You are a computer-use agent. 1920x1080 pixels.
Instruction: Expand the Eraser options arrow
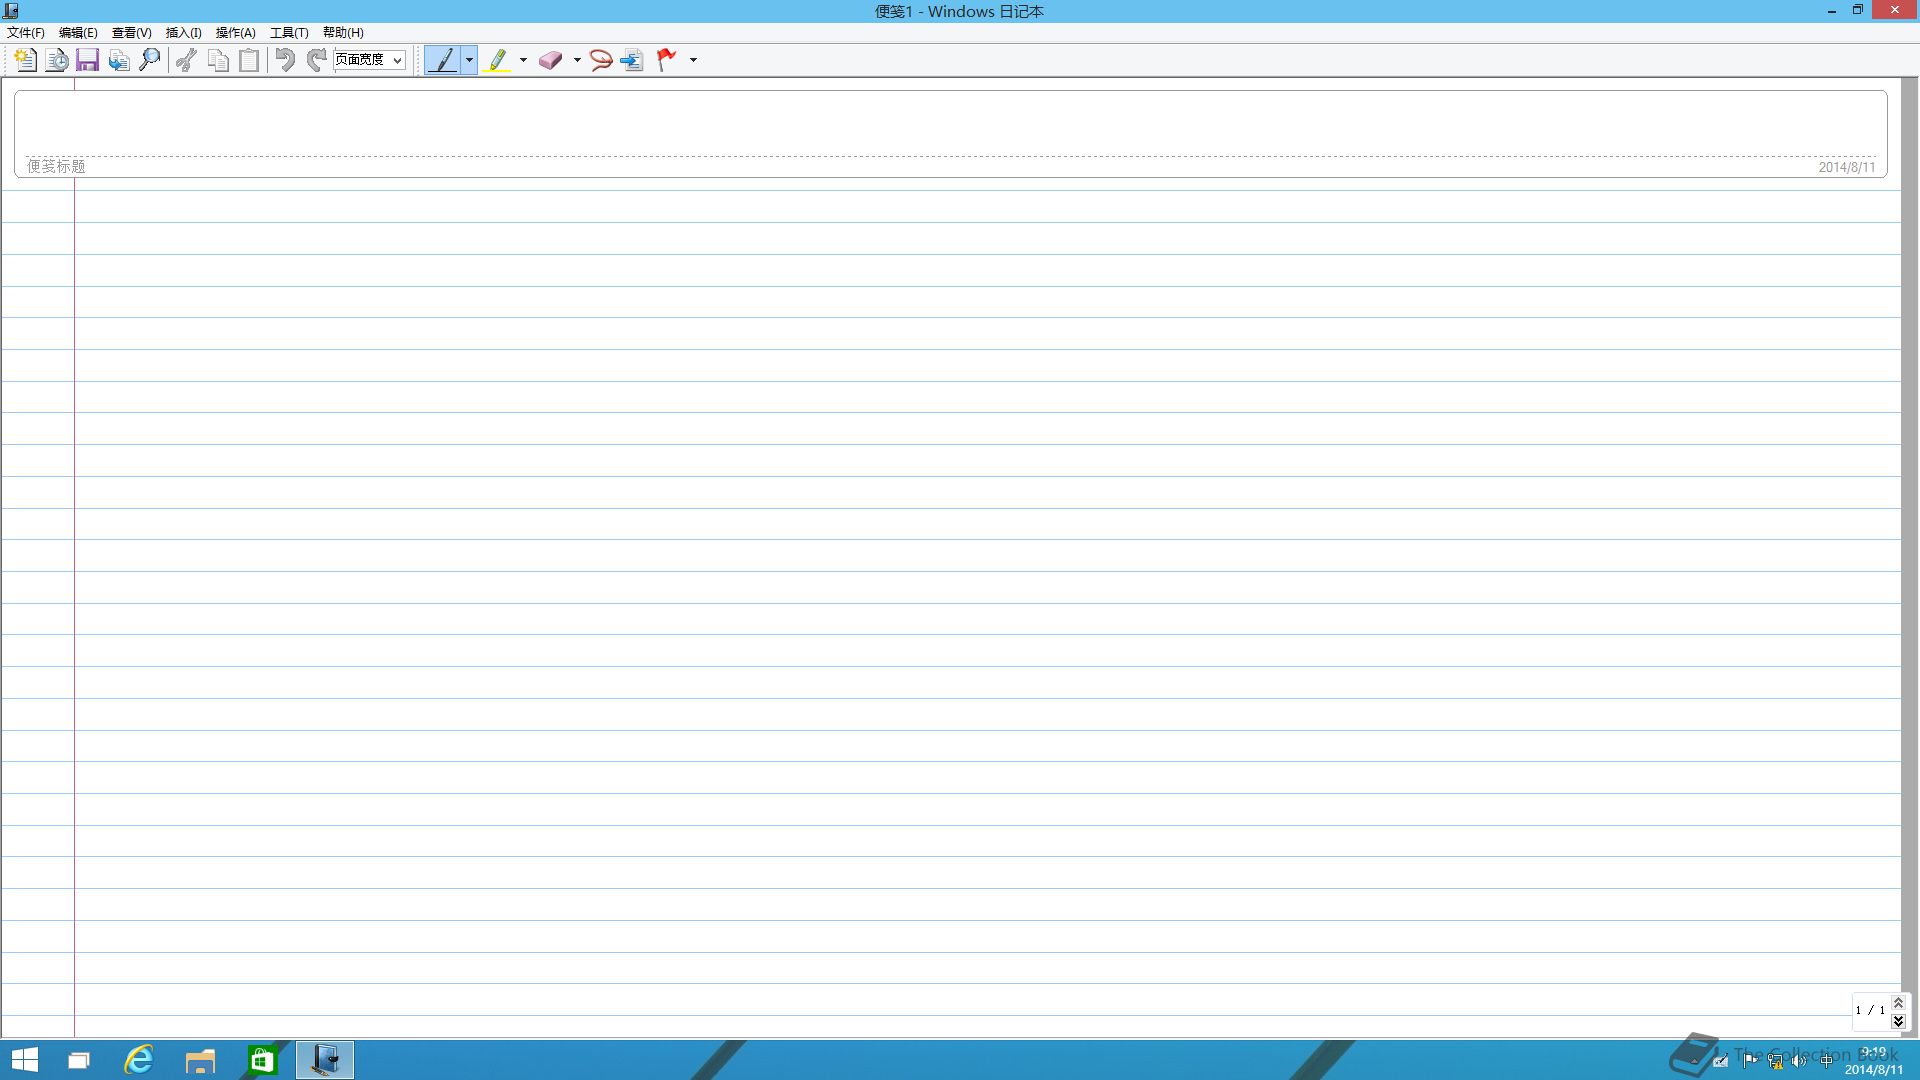577,60
